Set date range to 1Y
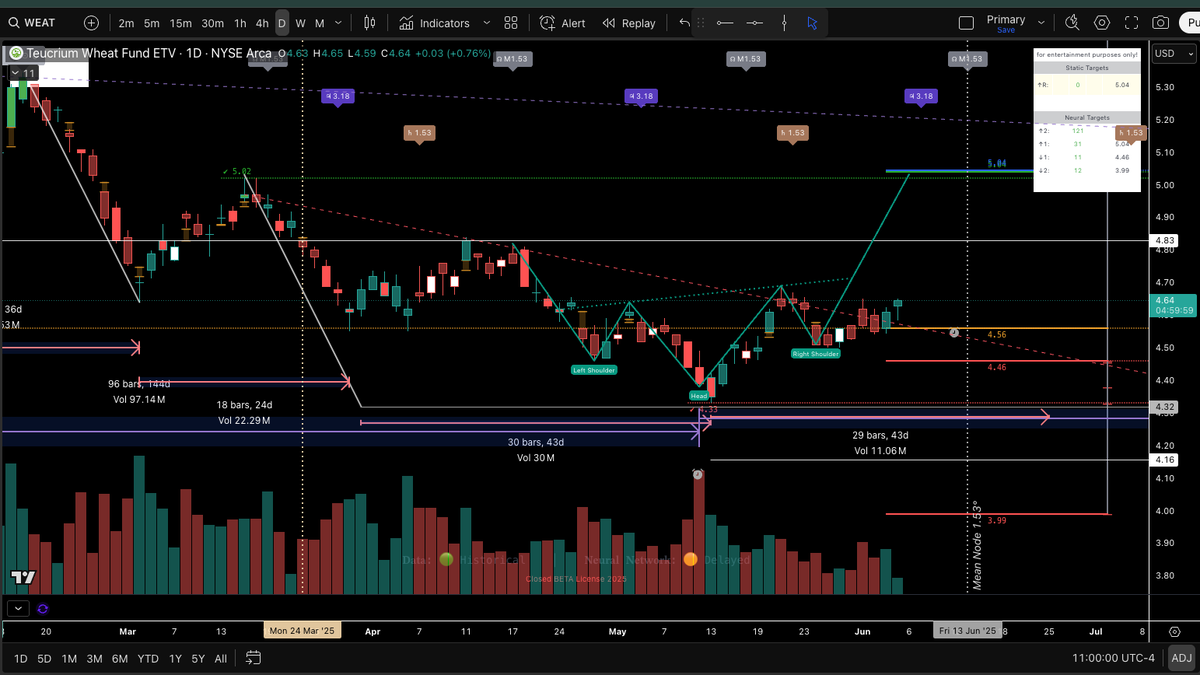The image size is (1200, 675). click(x=175, y=658)
